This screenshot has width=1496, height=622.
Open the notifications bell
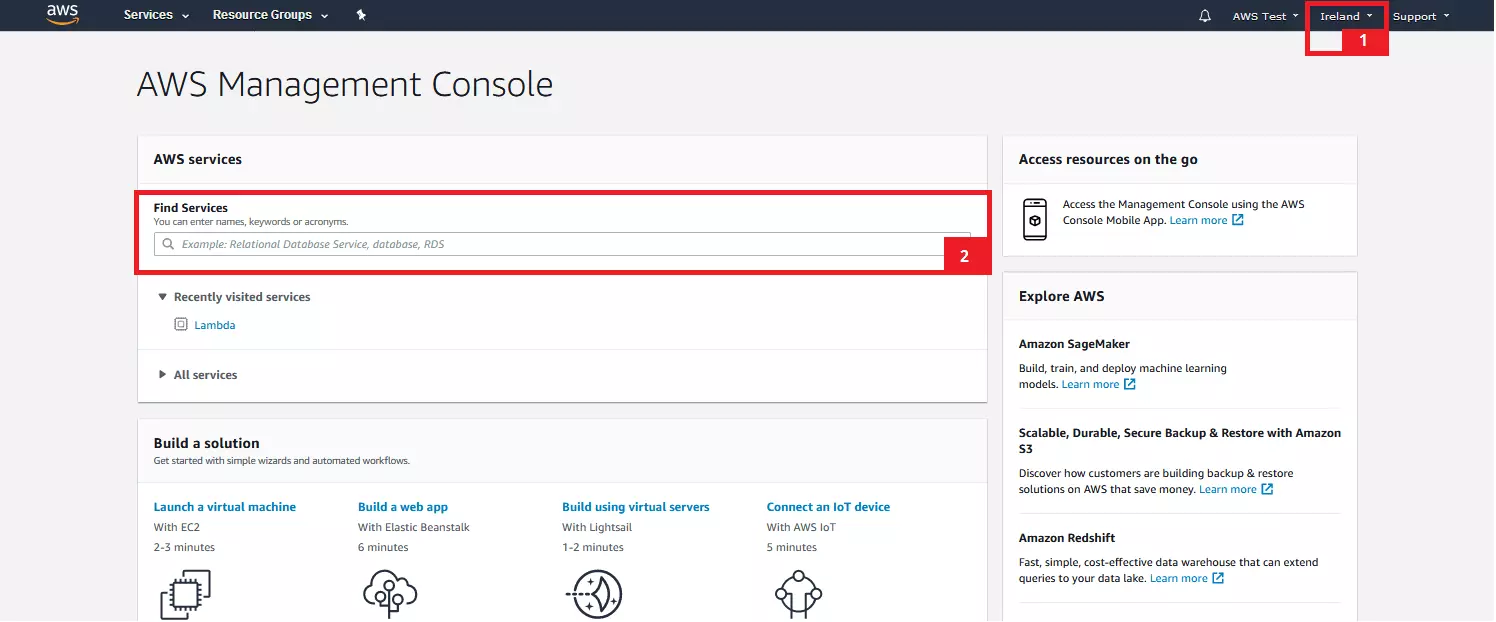(x=1204, y=16)
